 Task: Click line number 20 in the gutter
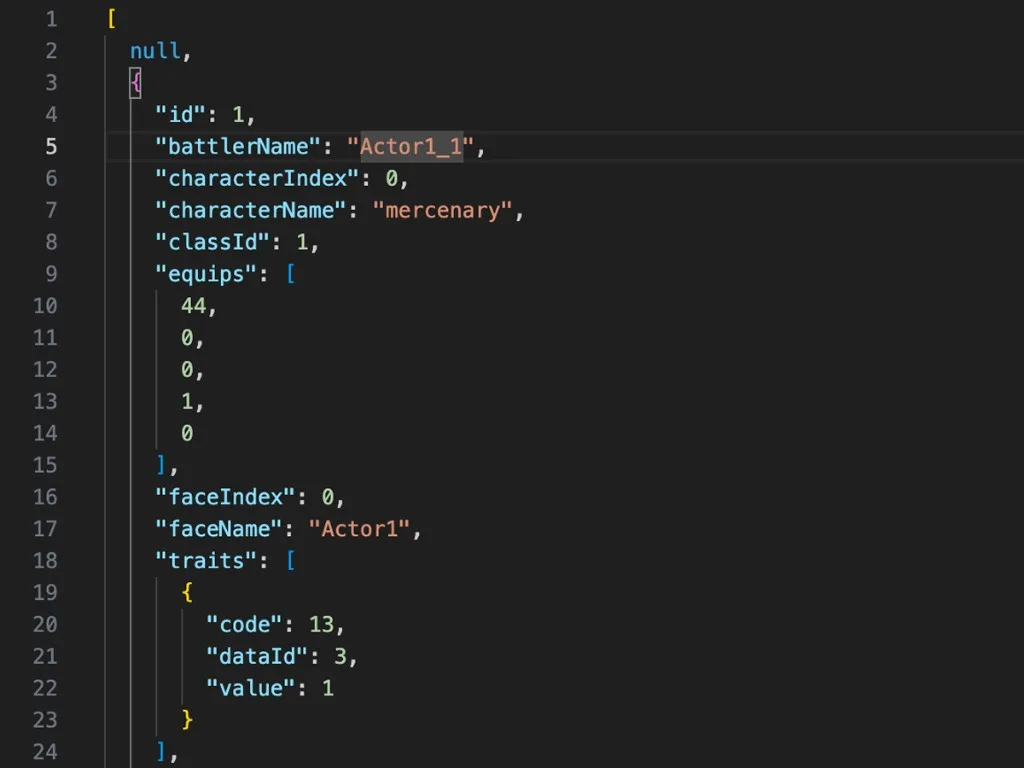point(45,625)
